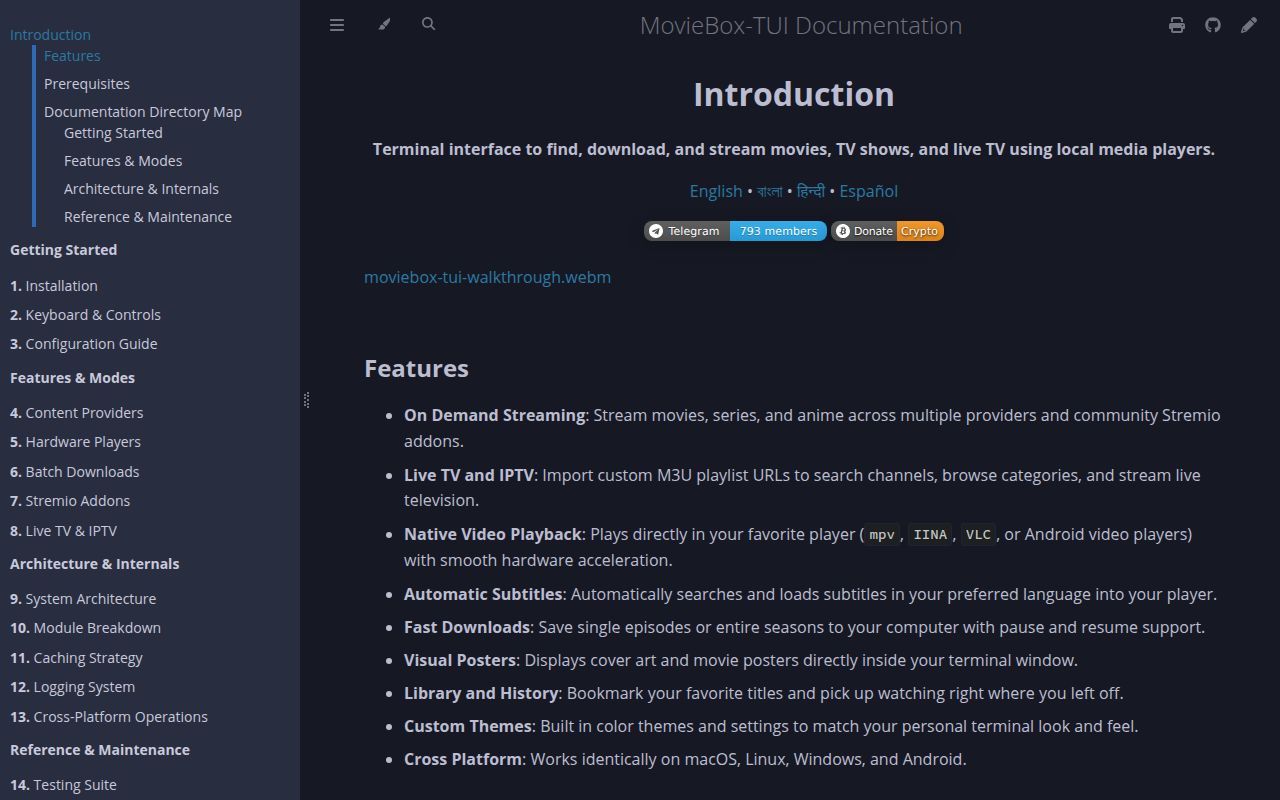Image resolution: width=1280 pixels, height=800 pixels.
Task: Select Getting Started under Directory Map
Action: [113, 133]
